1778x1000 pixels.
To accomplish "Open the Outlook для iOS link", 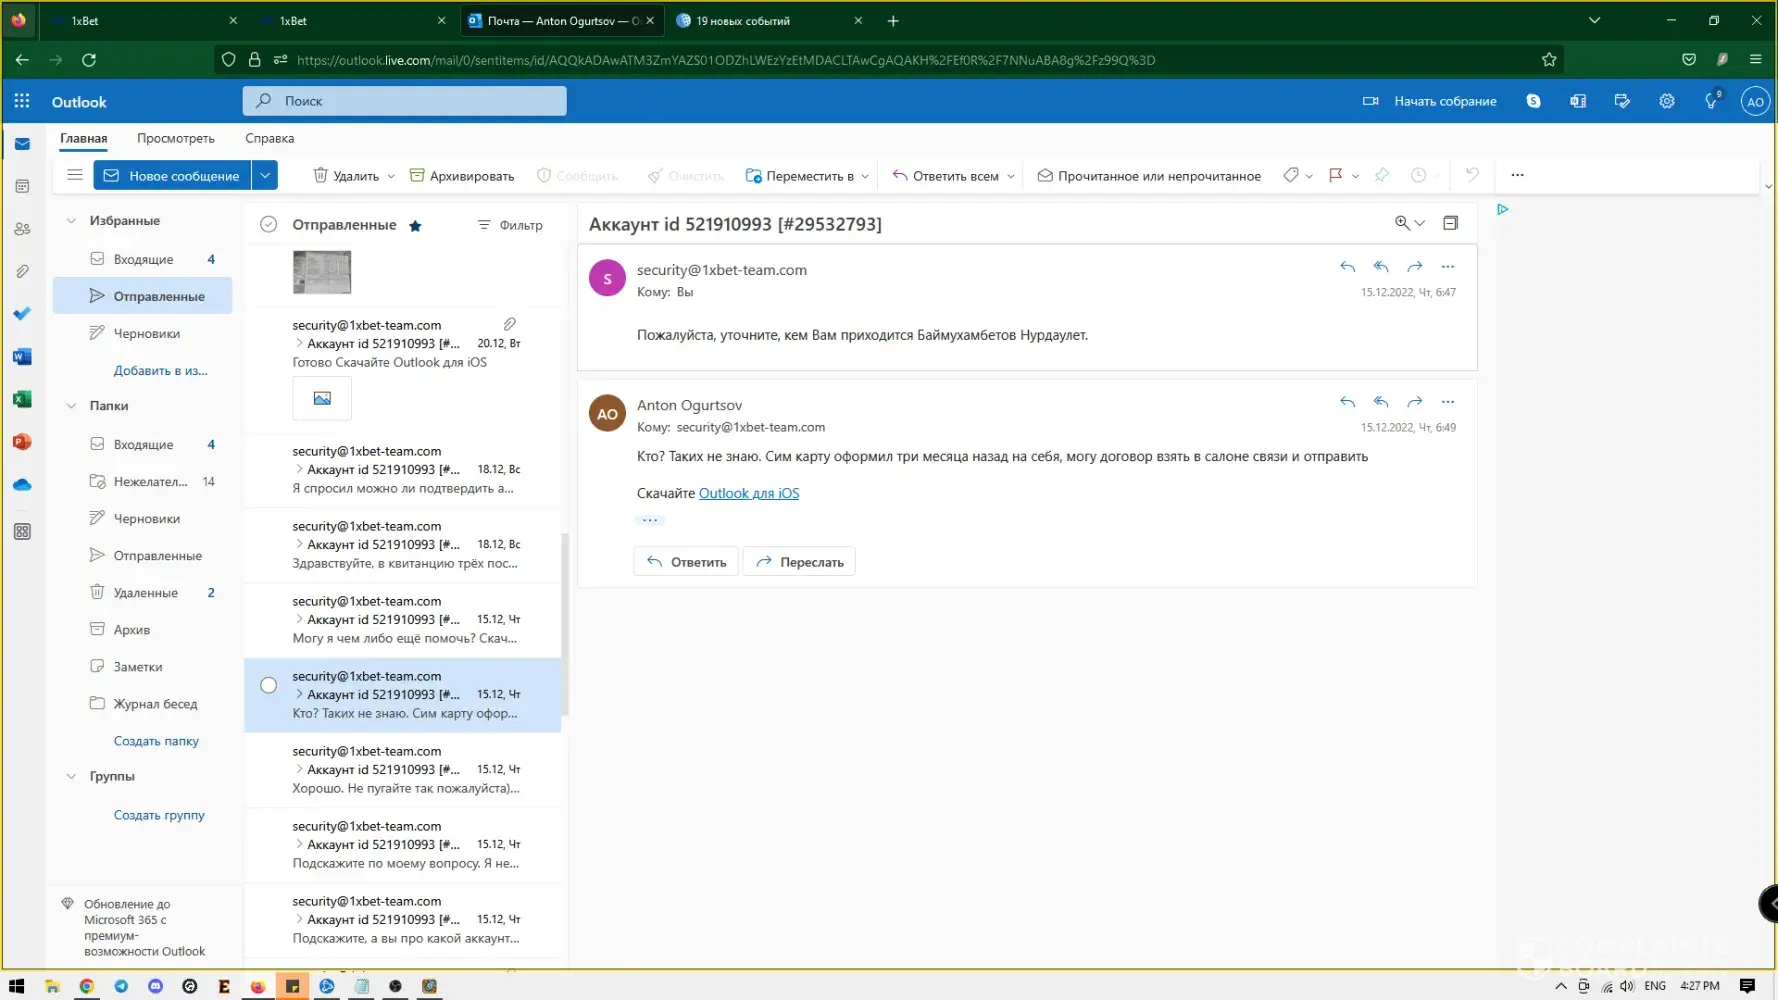I will pyautogui.click(x=748, y=493).
